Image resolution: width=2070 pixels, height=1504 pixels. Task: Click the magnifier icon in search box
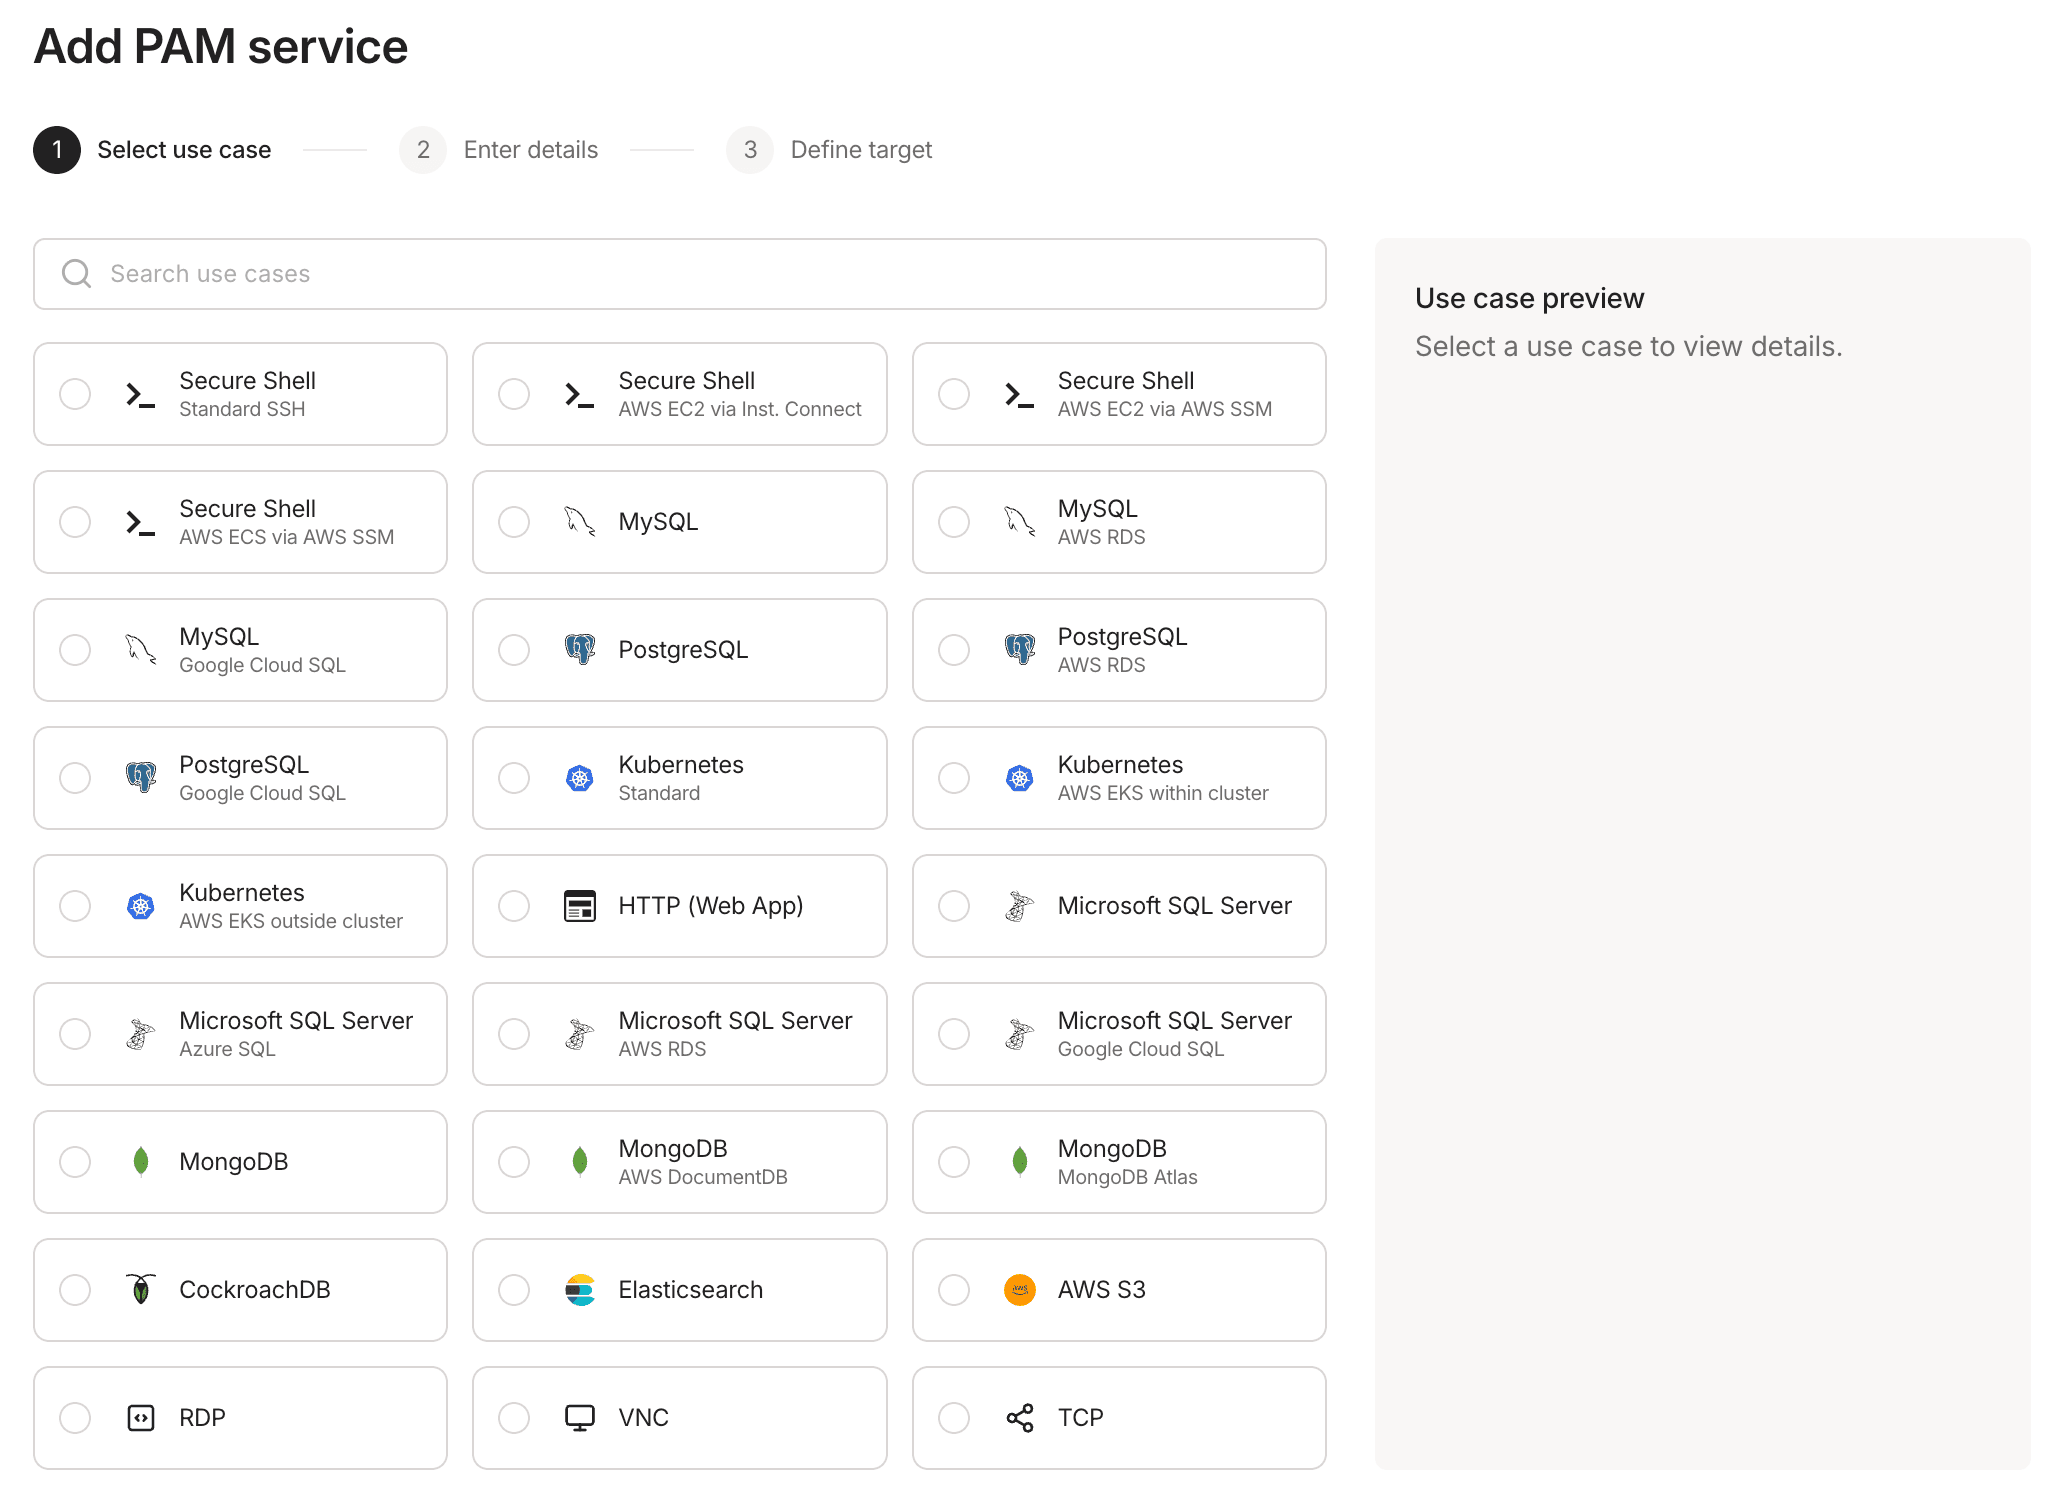tap(77, 274)
